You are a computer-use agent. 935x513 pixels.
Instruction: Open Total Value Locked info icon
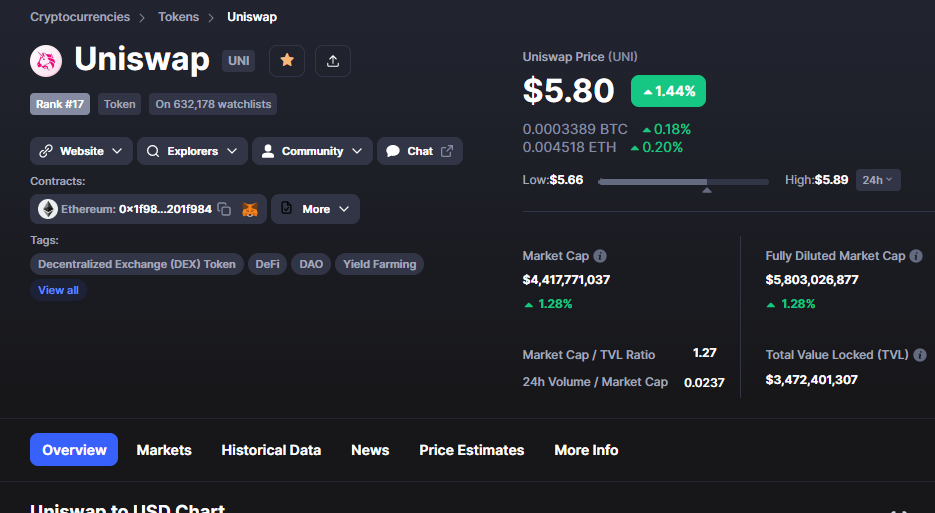pyautogui.click(x=920, y=355)
